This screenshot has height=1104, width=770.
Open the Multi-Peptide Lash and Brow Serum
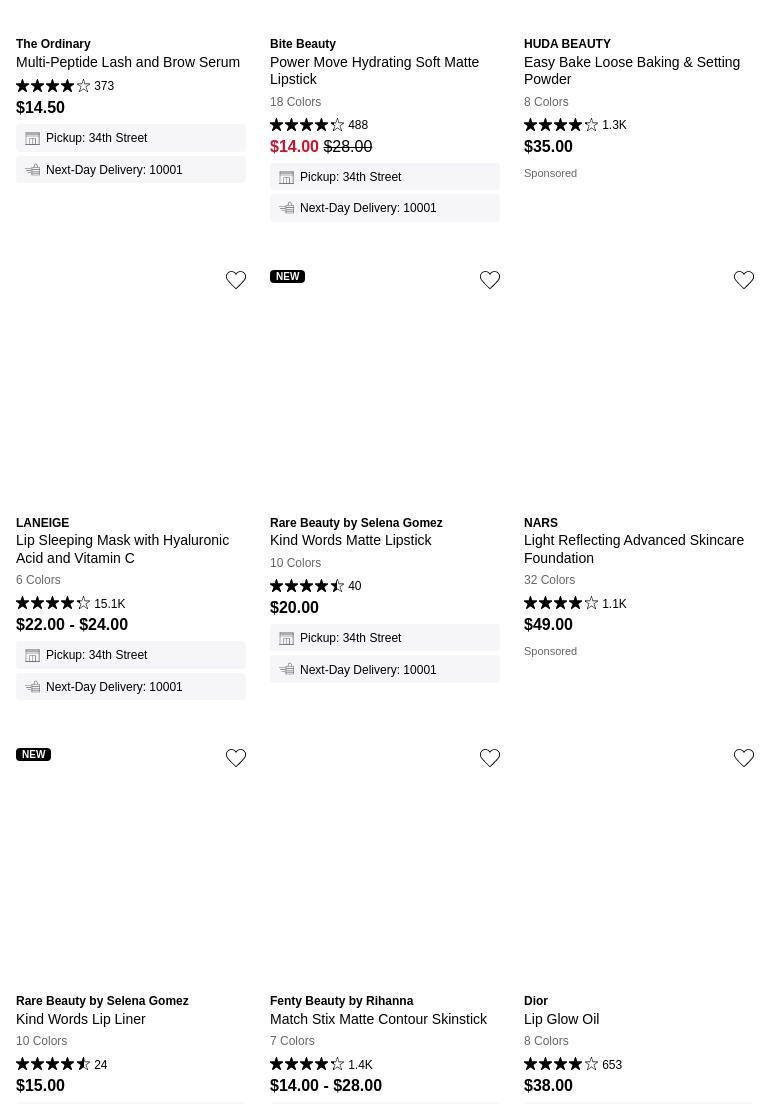(128, 62)
